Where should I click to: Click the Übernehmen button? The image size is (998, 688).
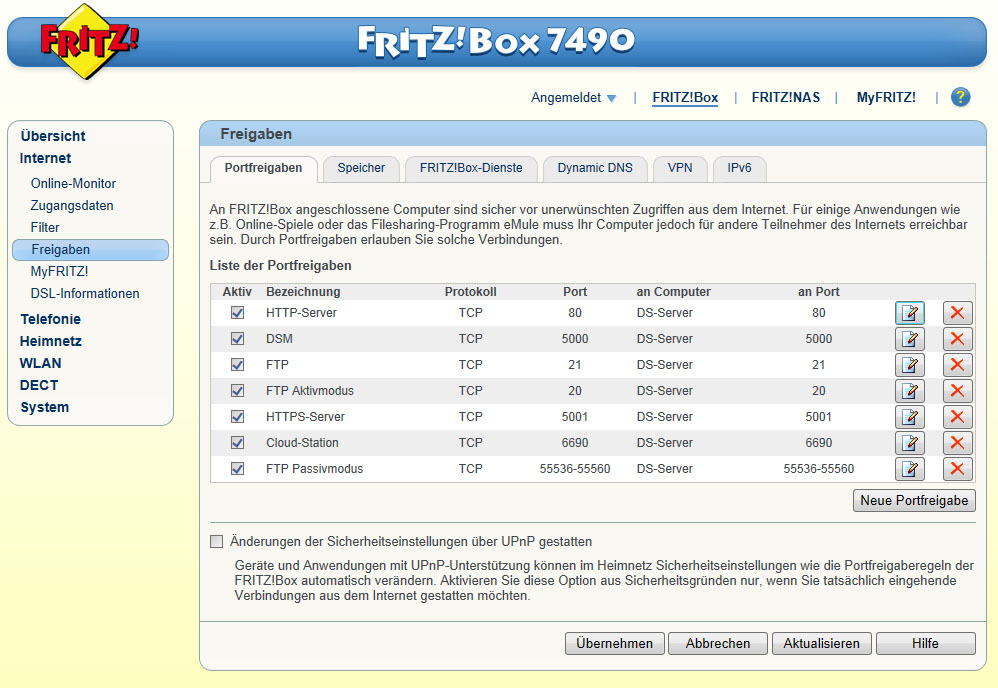[614, 643]
